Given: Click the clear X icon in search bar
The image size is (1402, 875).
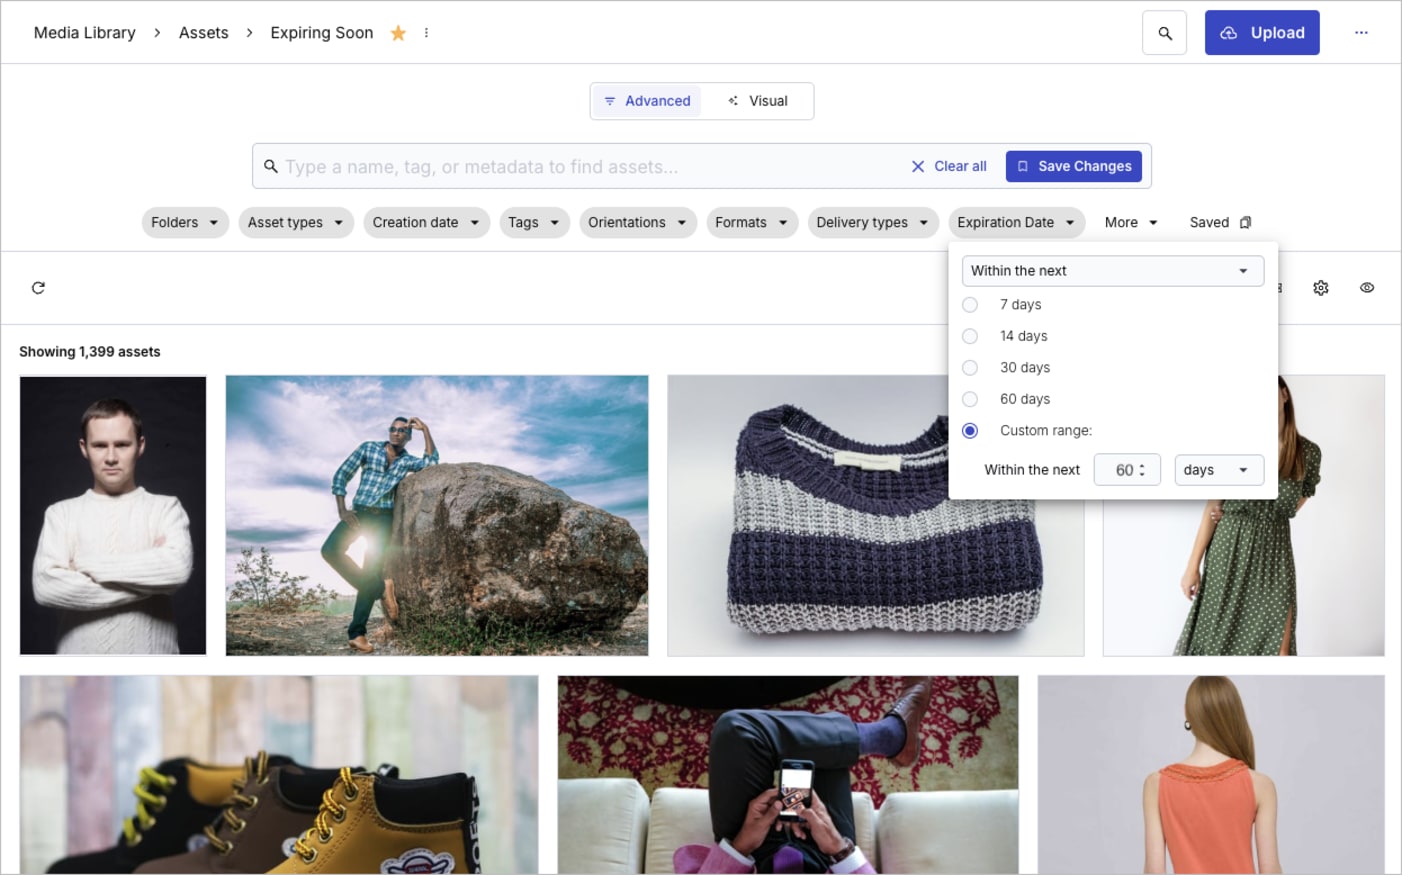Looking at the screenshot, I should click(x=918, y=166).
